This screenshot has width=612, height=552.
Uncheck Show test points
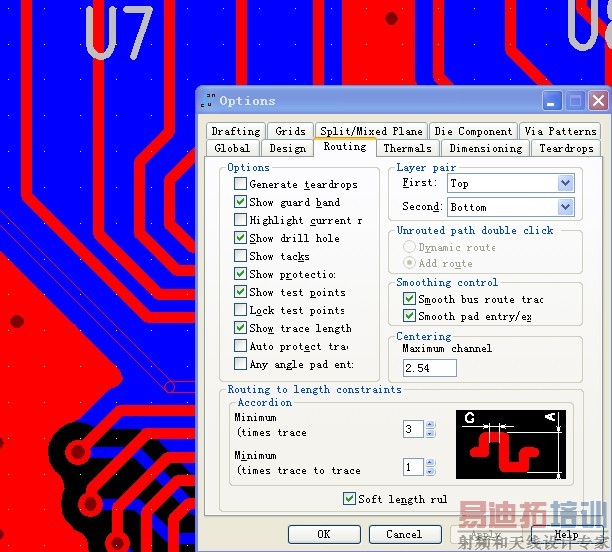[240, 291]
